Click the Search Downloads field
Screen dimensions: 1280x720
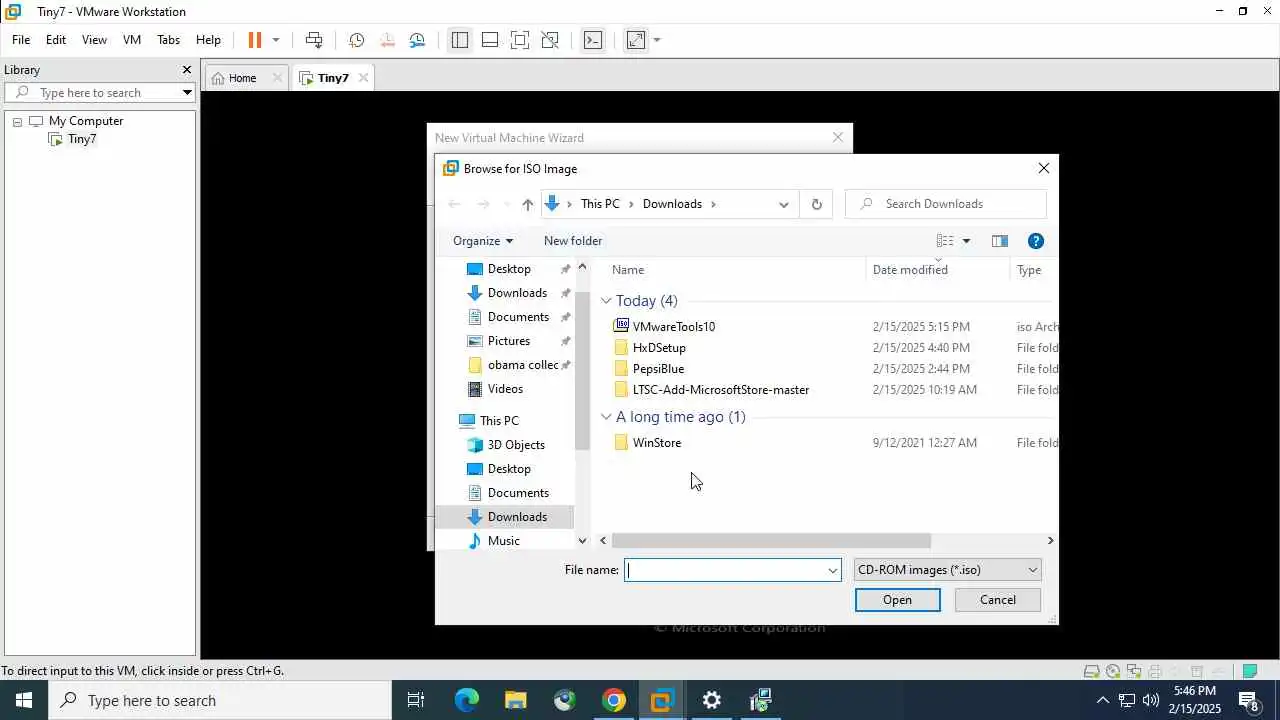click(x=946, y=204)
